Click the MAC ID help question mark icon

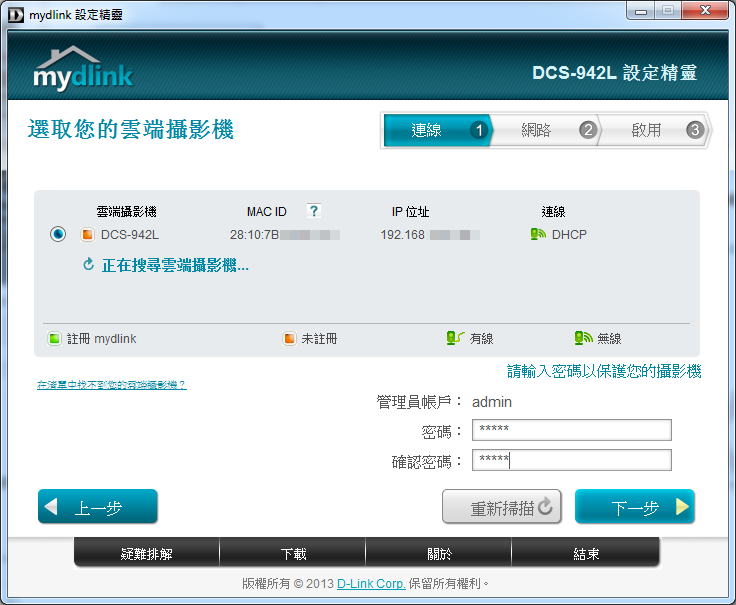314,211
